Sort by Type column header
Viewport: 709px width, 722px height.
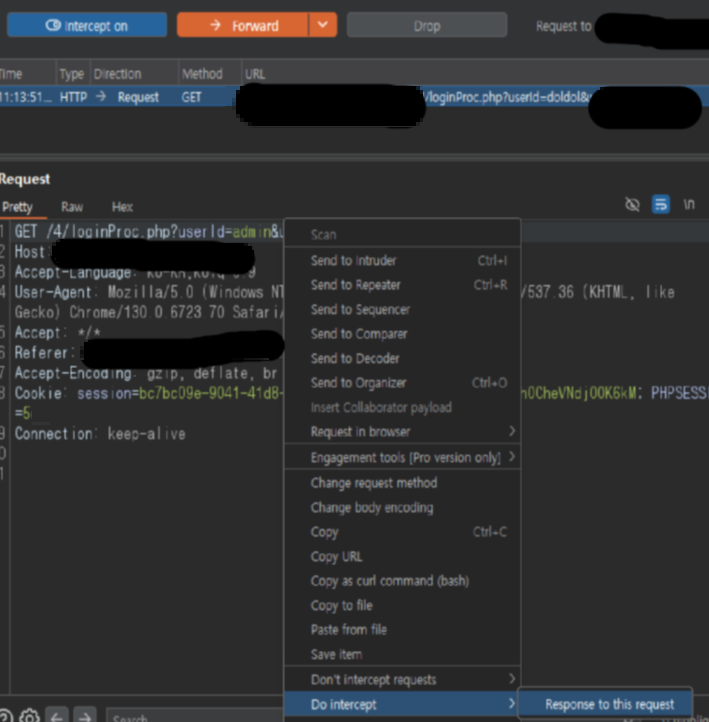(x=72, y=74)
